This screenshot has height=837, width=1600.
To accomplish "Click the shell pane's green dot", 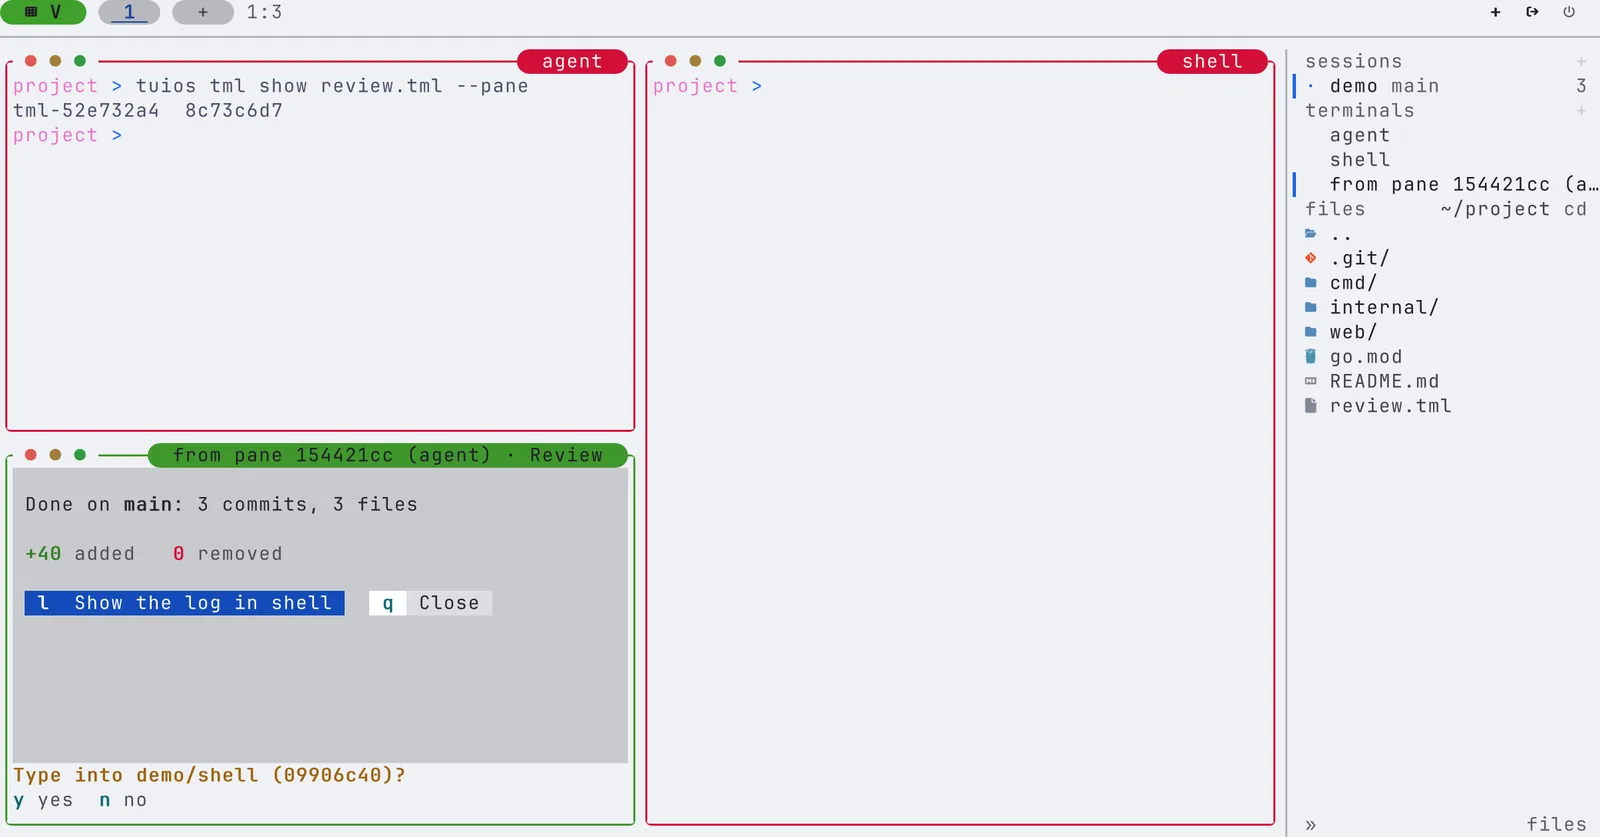I will point(720,61).
